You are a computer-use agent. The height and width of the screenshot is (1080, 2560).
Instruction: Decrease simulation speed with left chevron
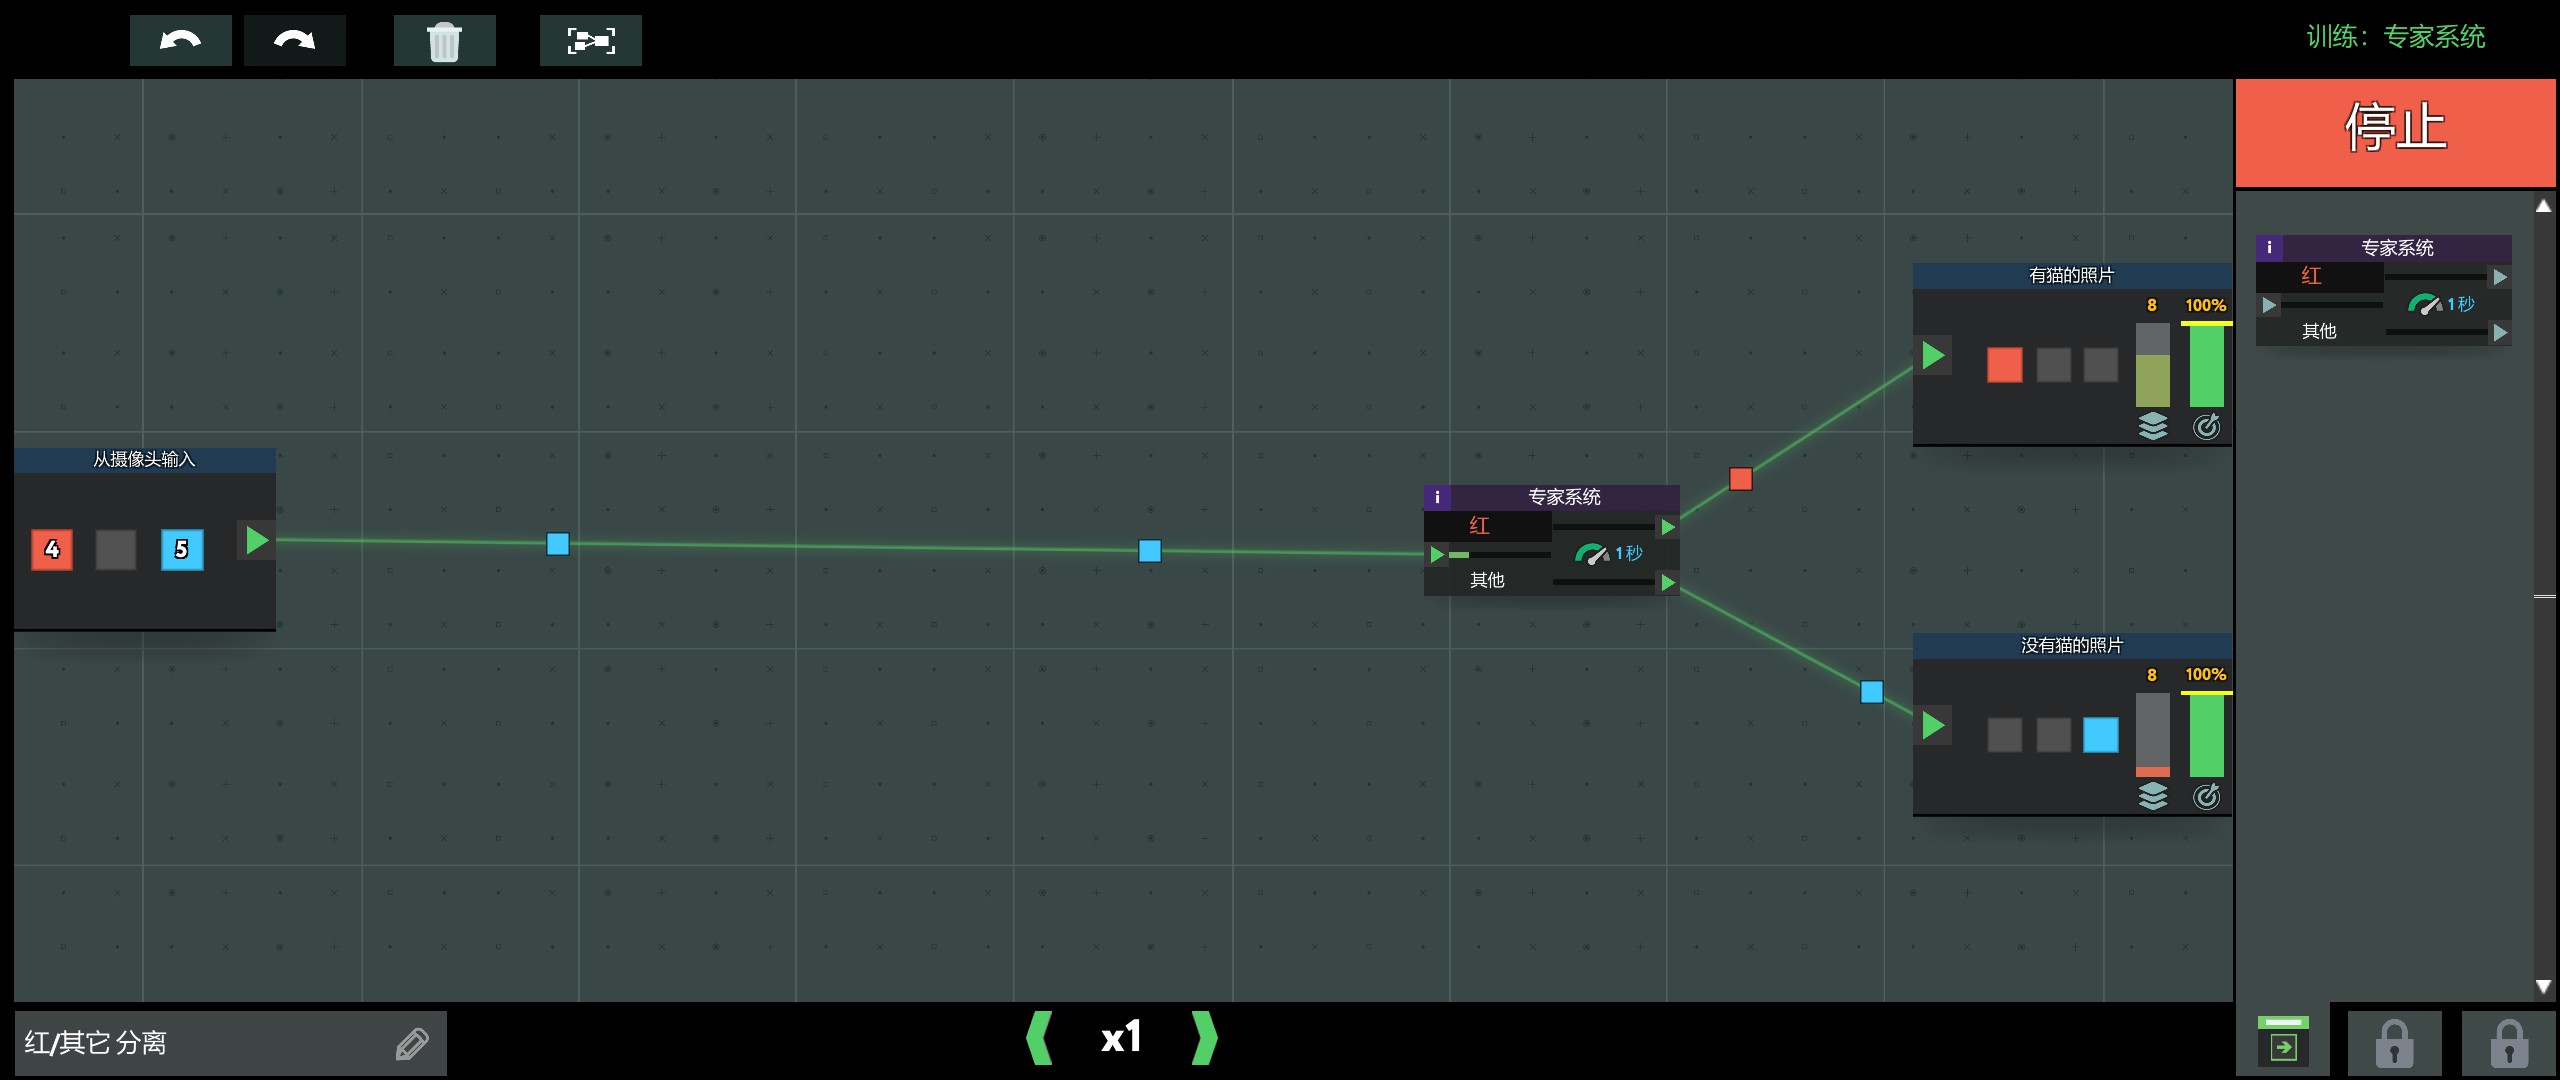[x=1040, y=1038]
